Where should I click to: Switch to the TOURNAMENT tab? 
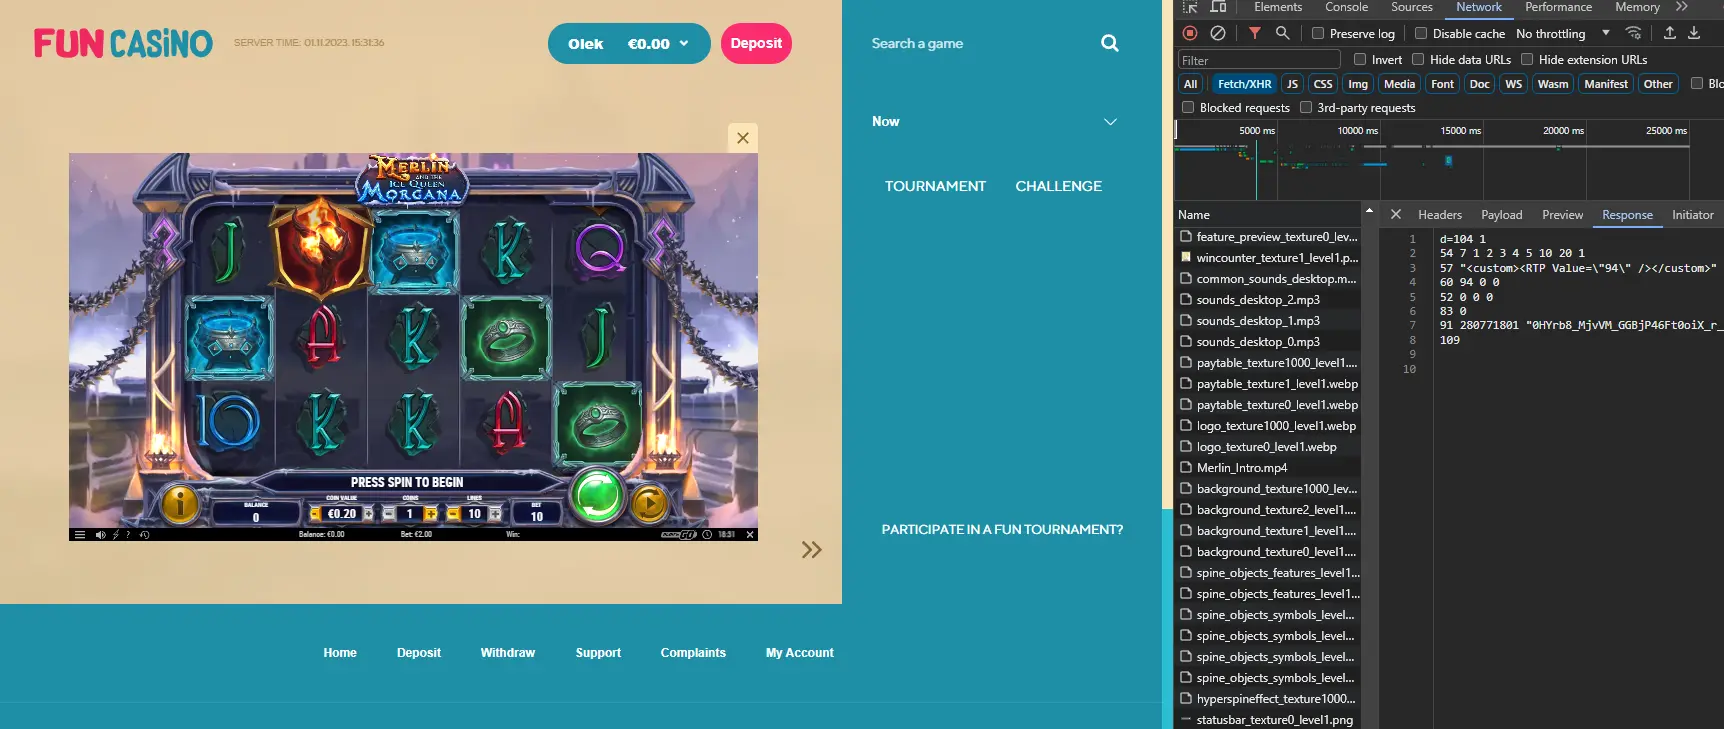click(x=935, y=186)
